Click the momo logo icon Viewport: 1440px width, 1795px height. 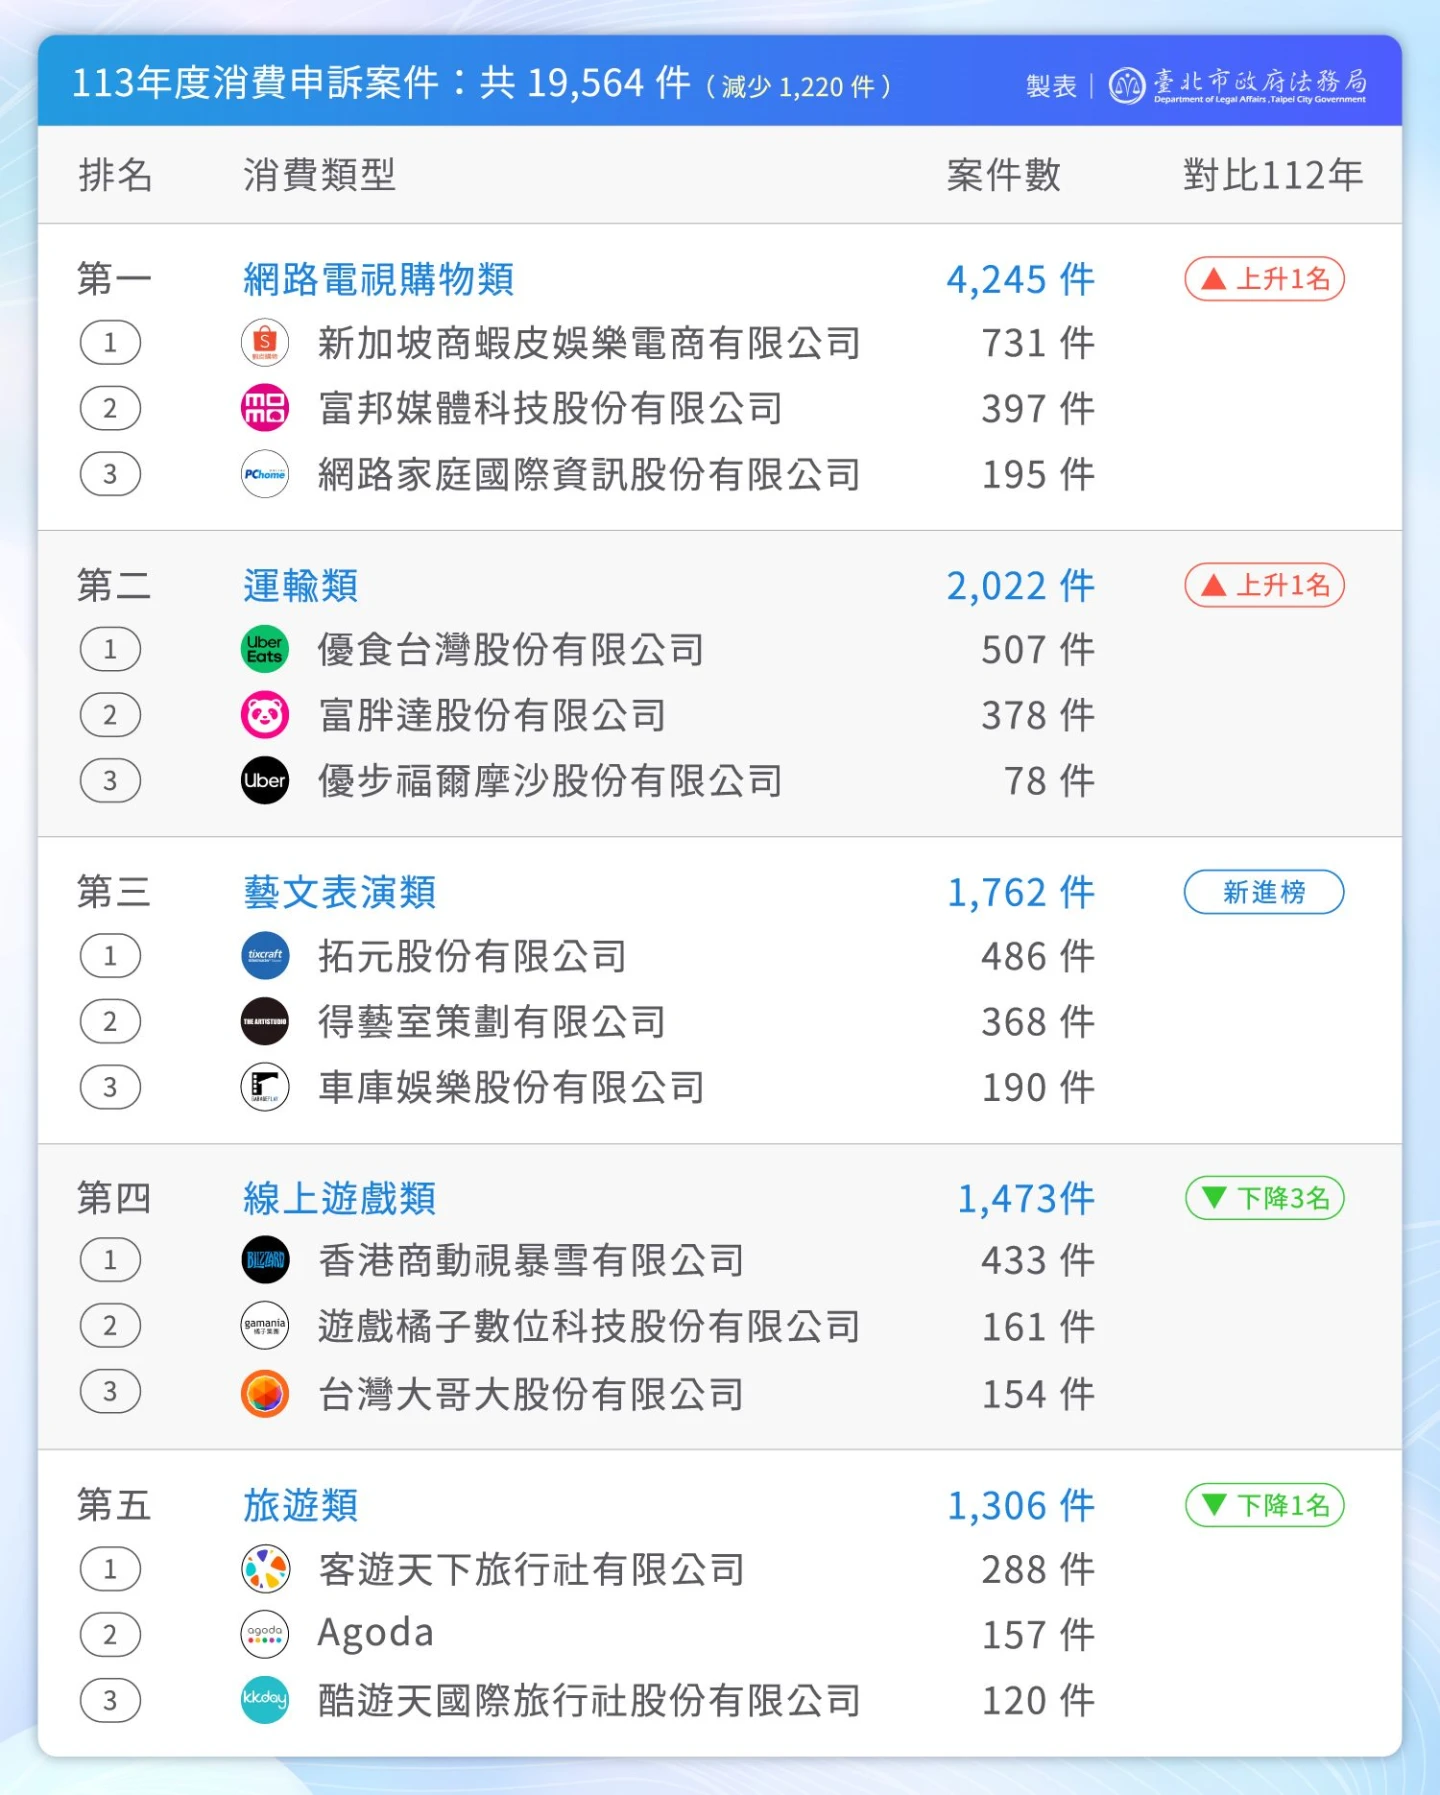(x=265, y=408)
